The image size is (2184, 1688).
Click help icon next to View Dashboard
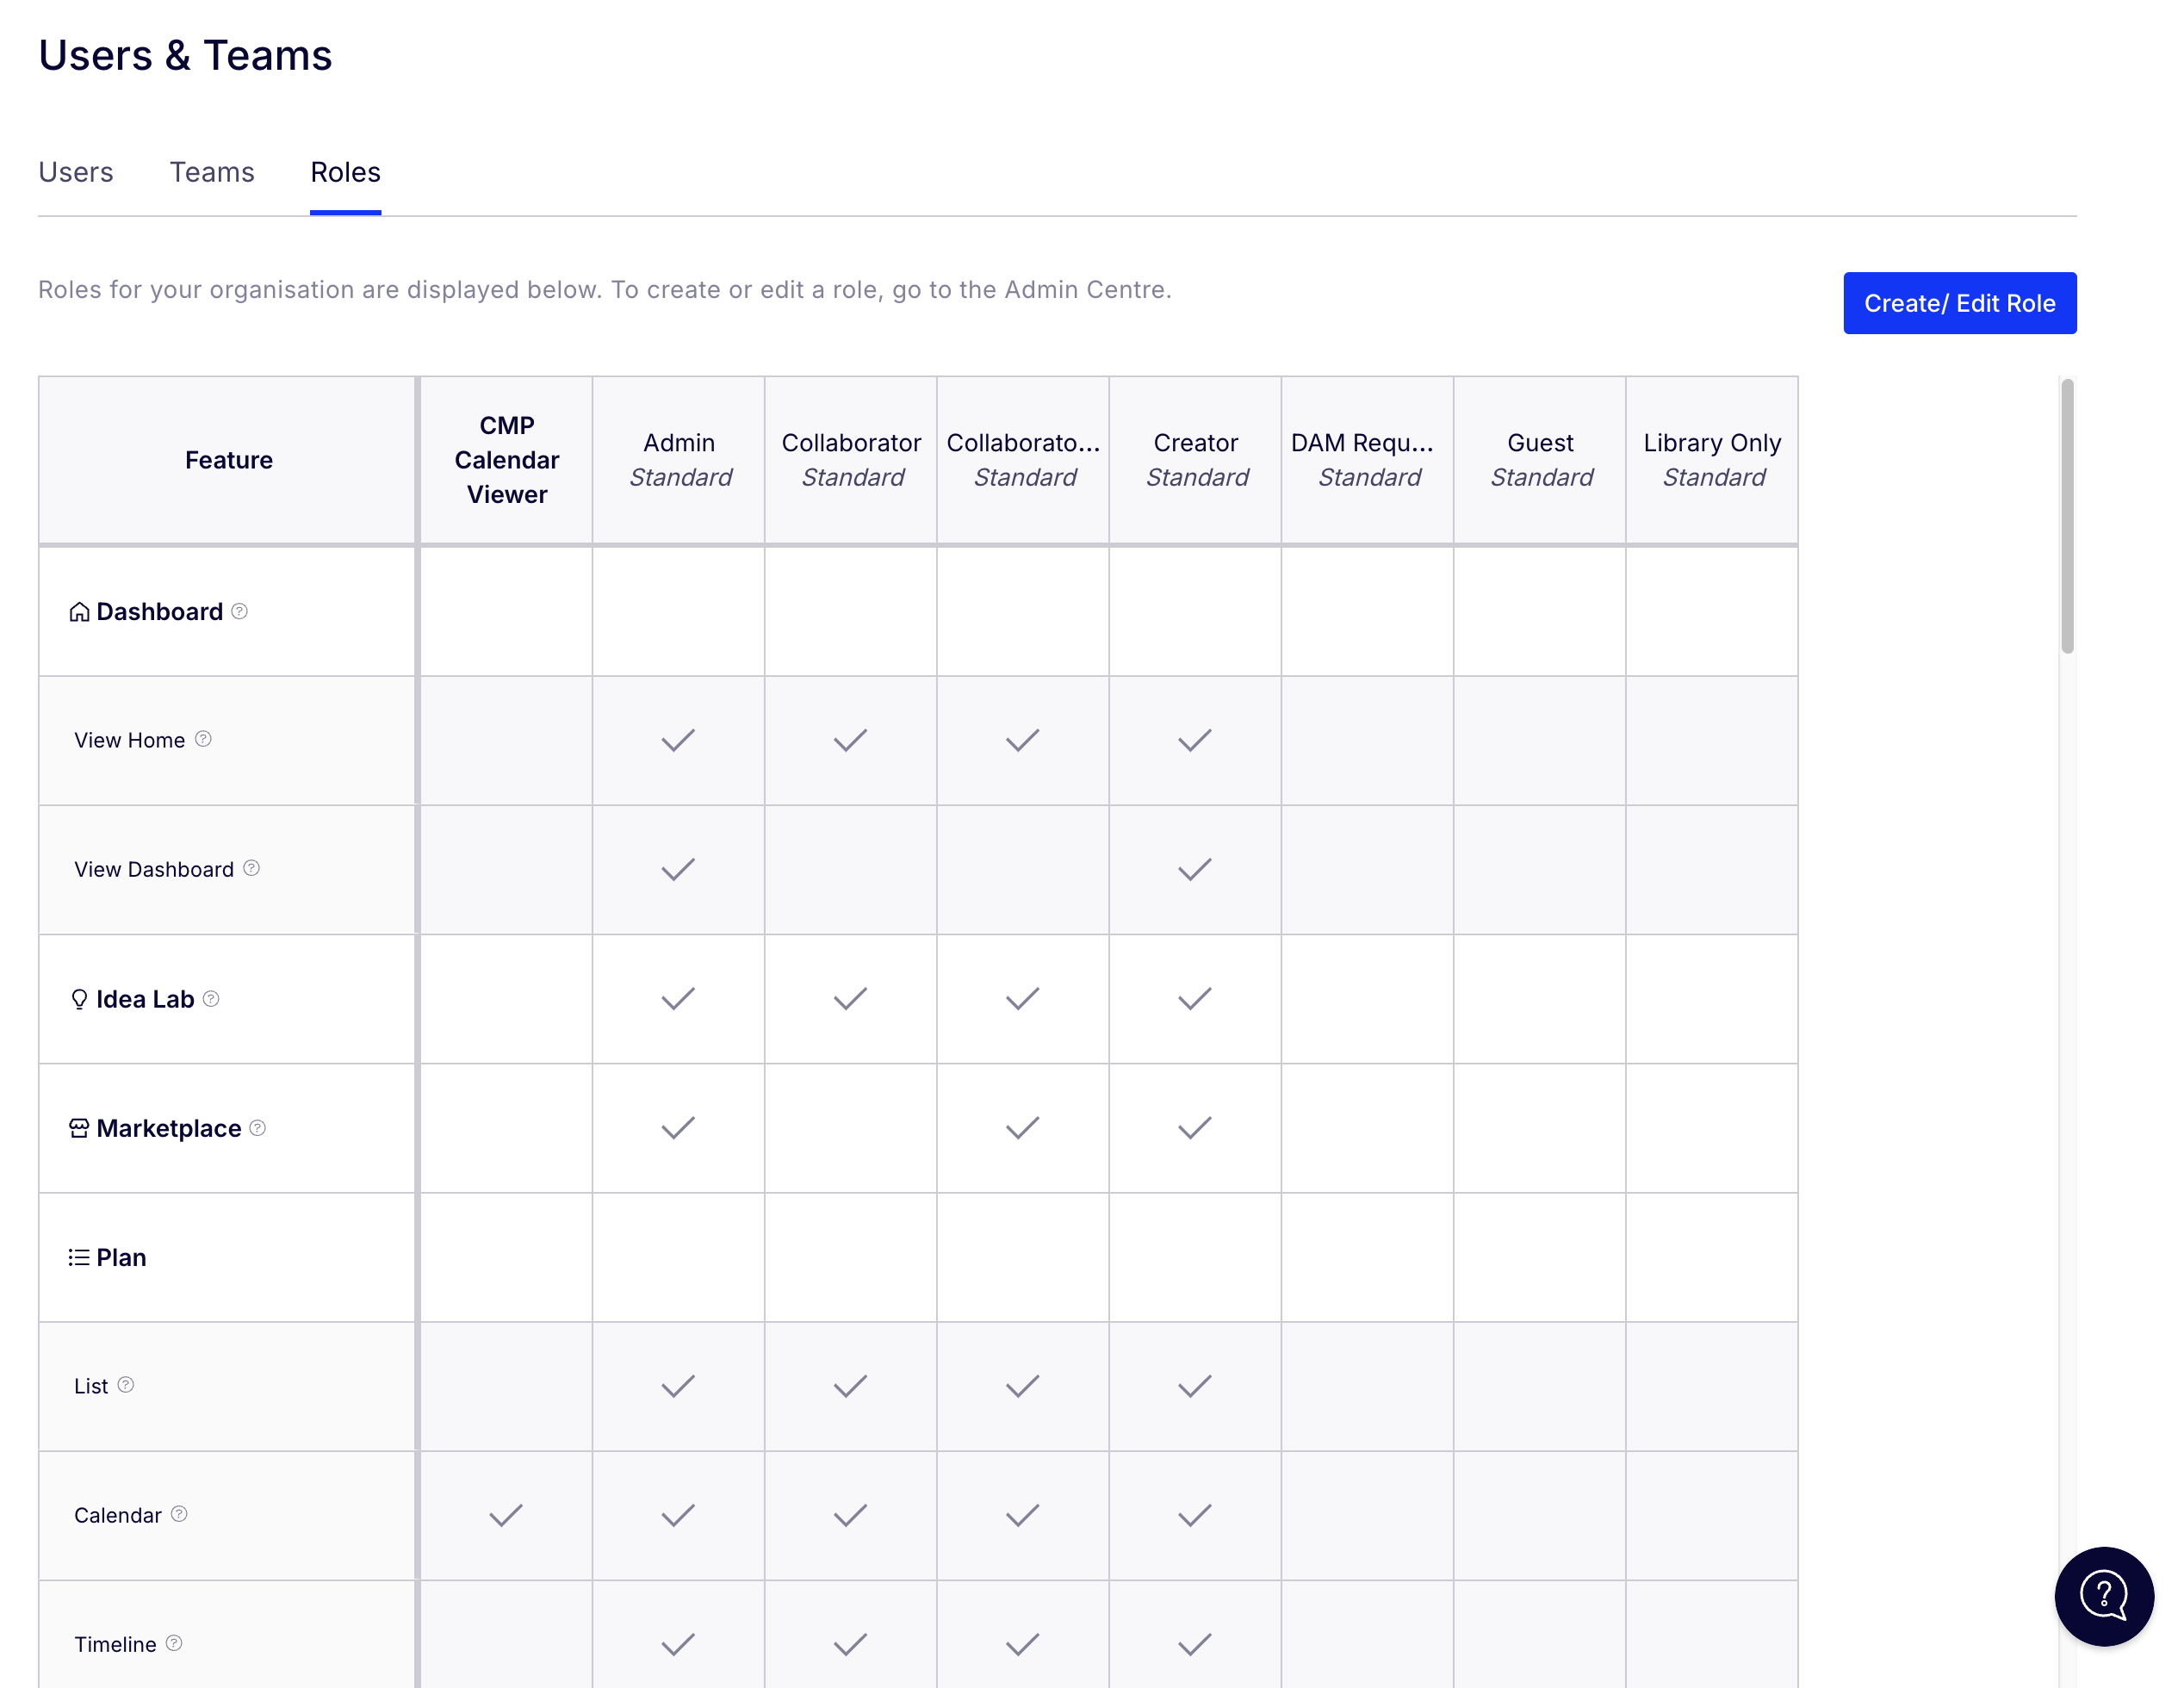(x=252, y=868)
